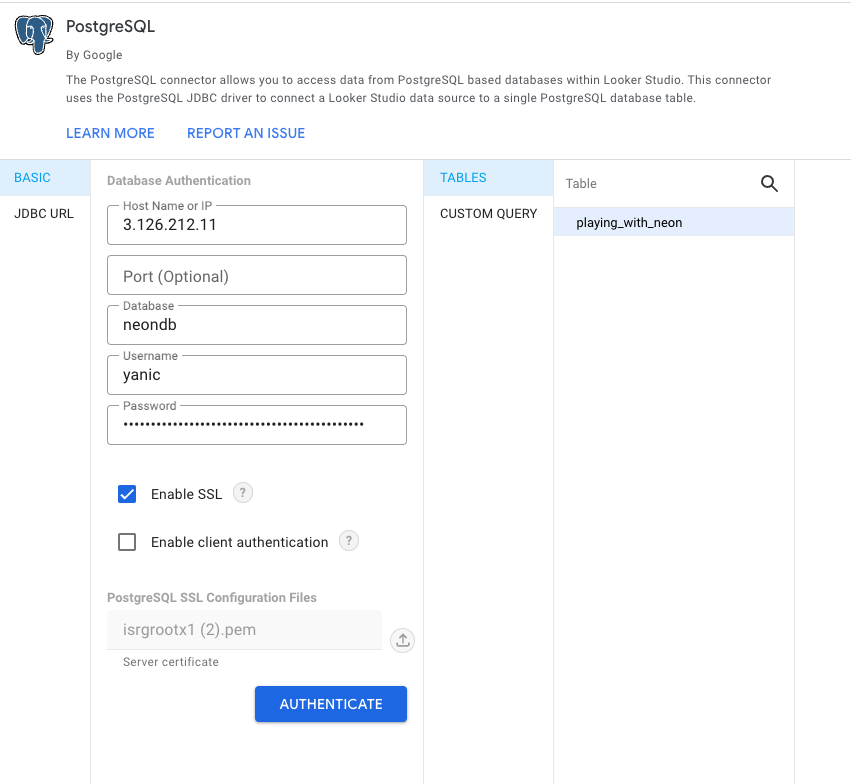
Task: Click 'PostgreSQL SSL Configuration Files' heading
Action: 212,598
